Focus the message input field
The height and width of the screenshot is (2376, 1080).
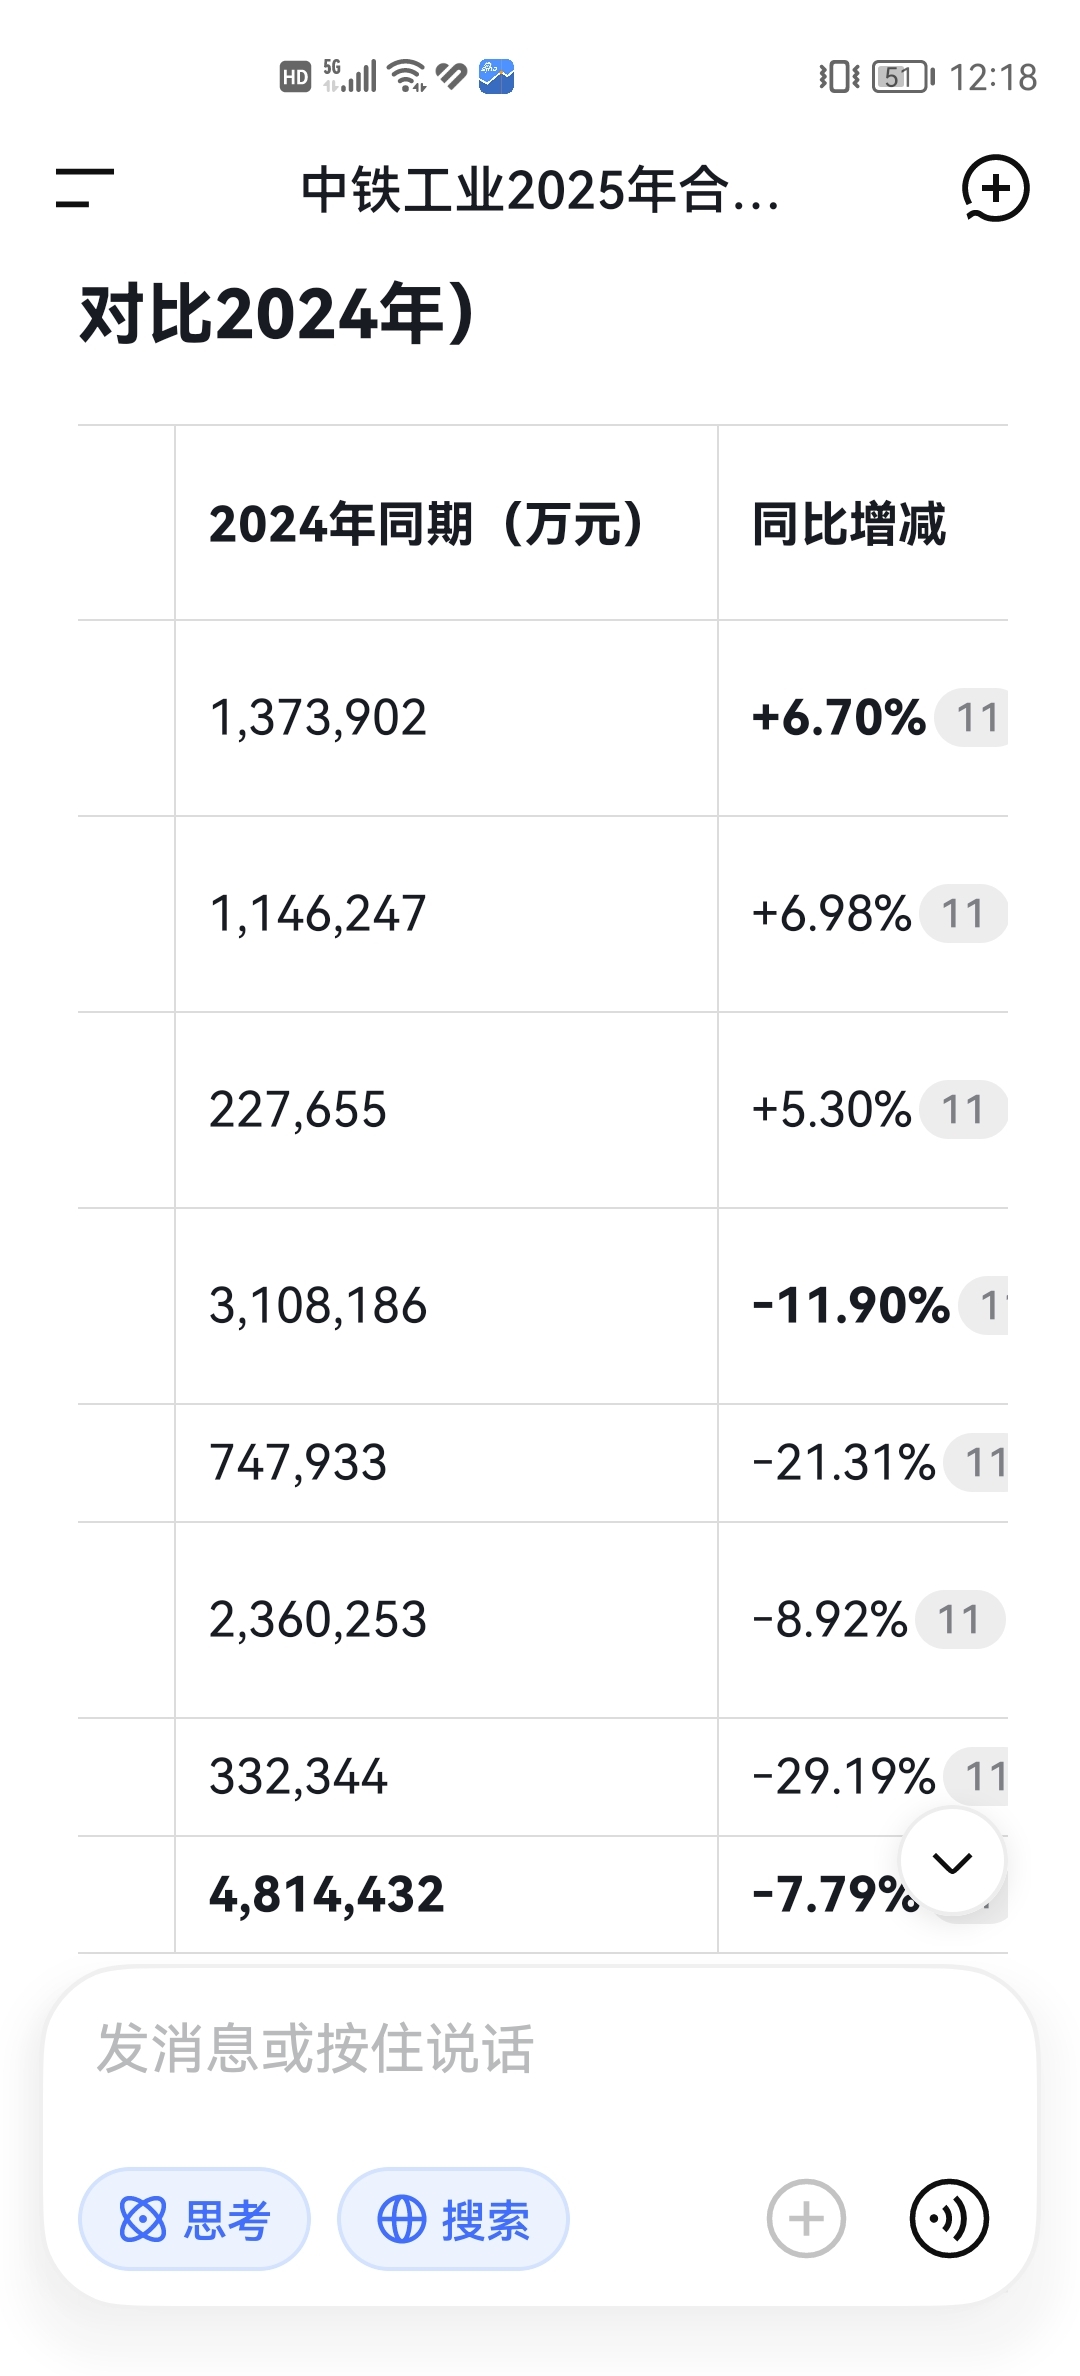tap(540, 2048)
